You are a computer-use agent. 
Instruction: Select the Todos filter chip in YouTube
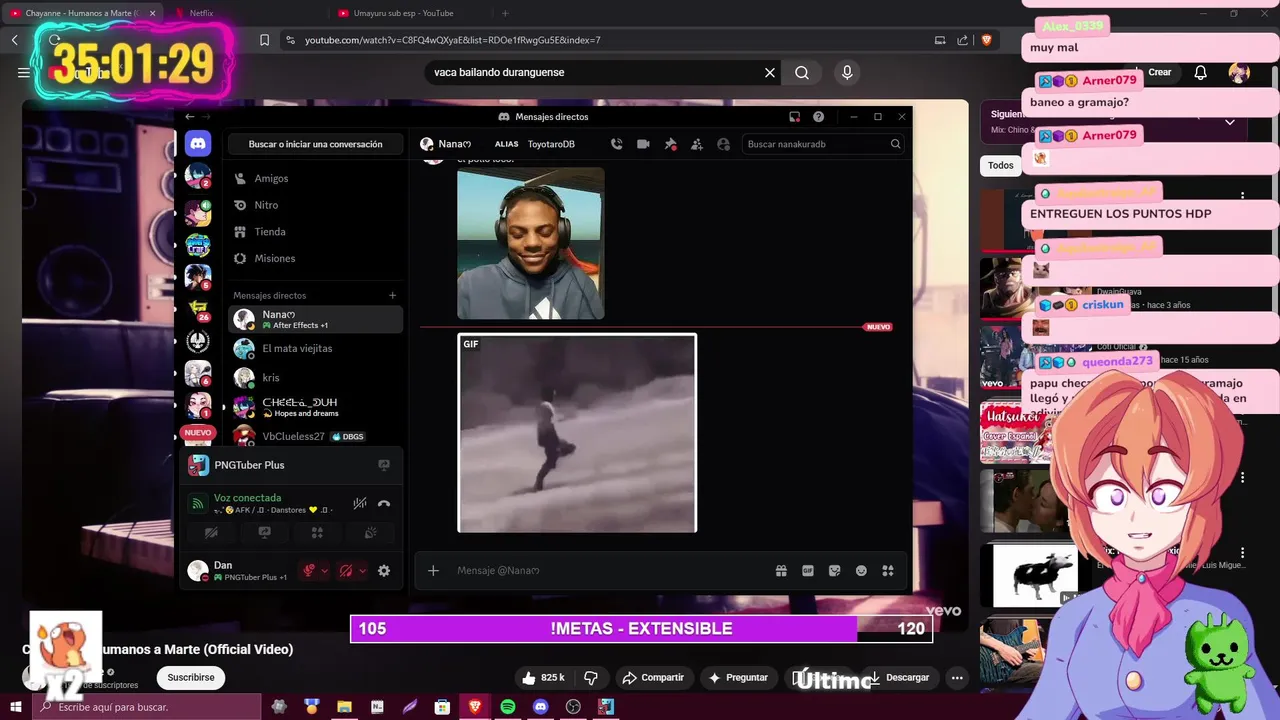pyautogui.click(x=1001, y=165)
